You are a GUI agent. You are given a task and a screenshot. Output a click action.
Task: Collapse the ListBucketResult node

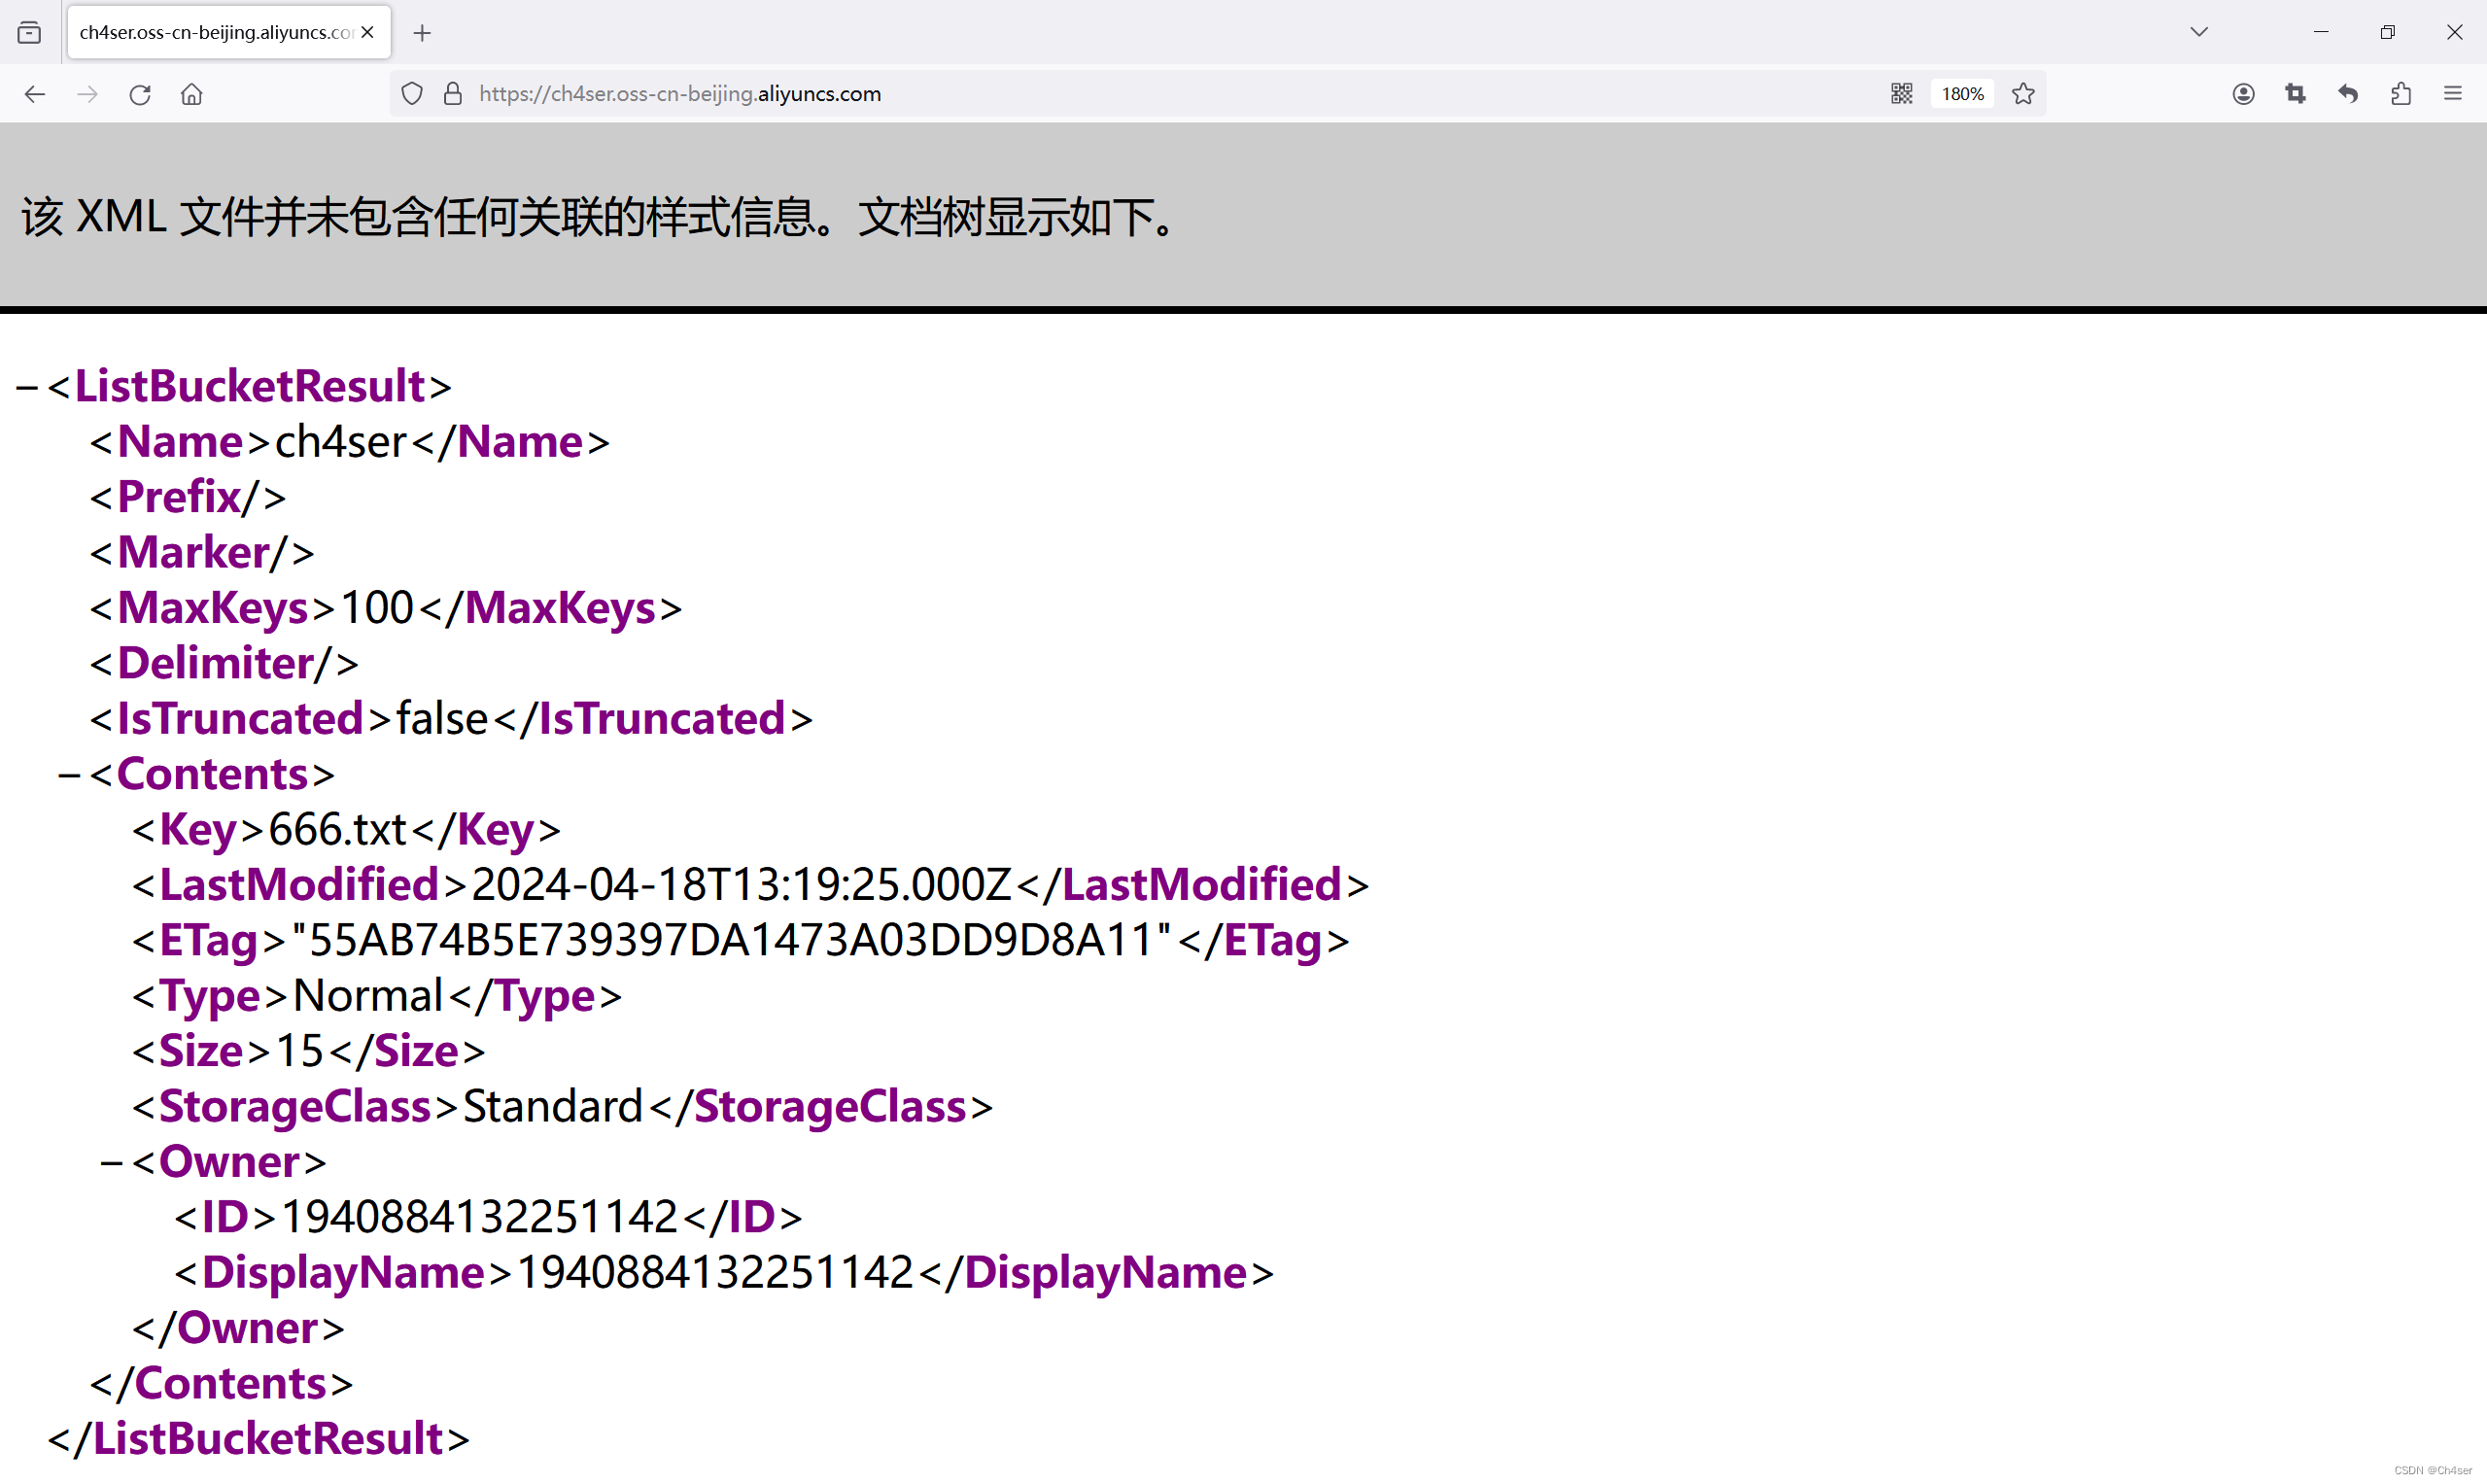pos(27,387)
